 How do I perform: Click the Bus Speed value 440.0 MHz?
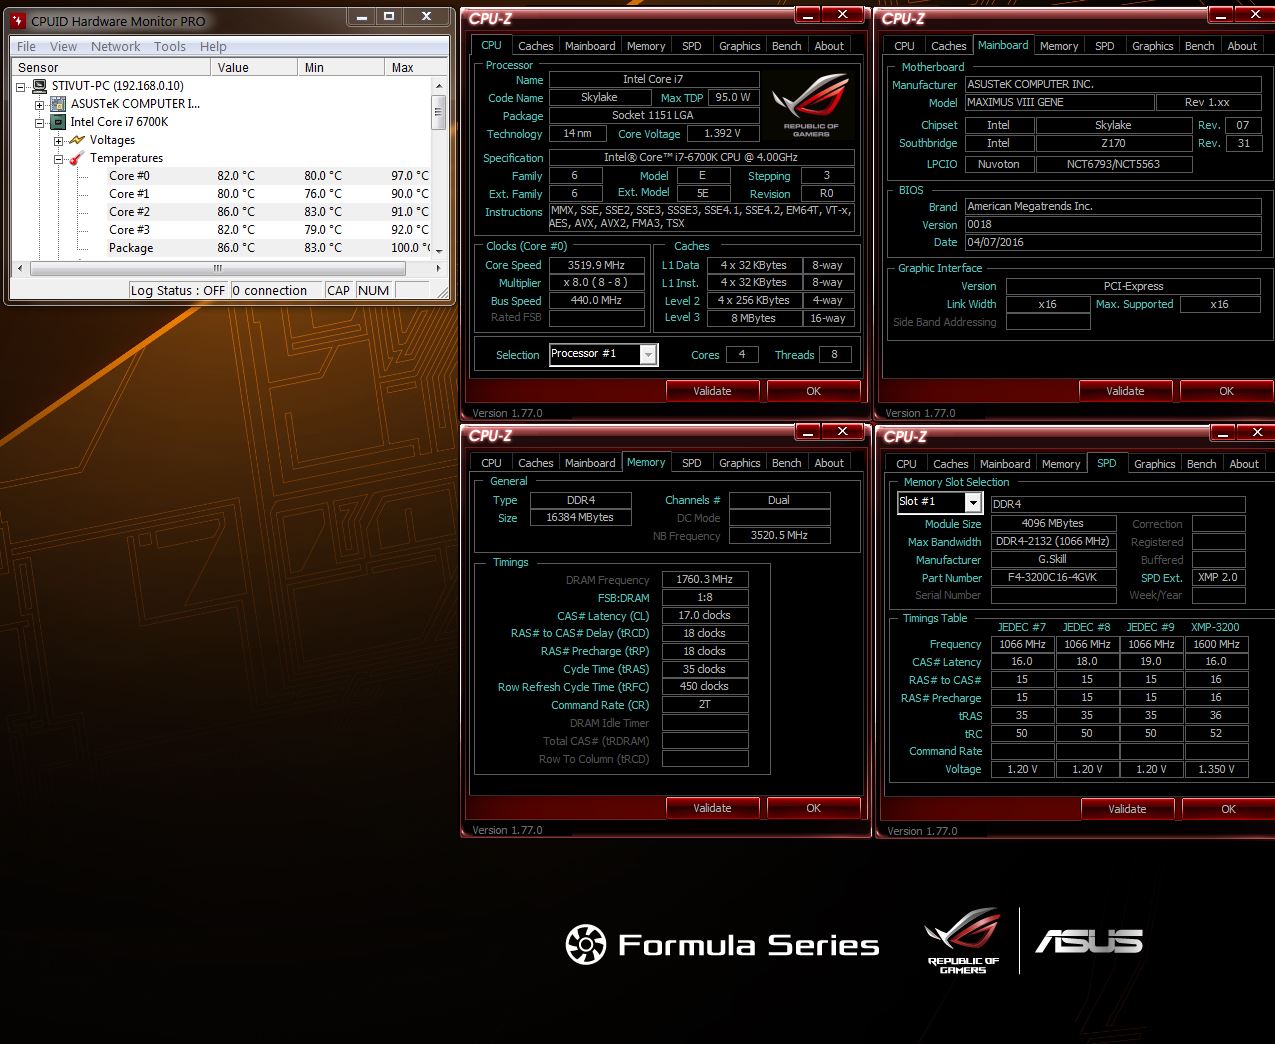[x=597, y=301]
